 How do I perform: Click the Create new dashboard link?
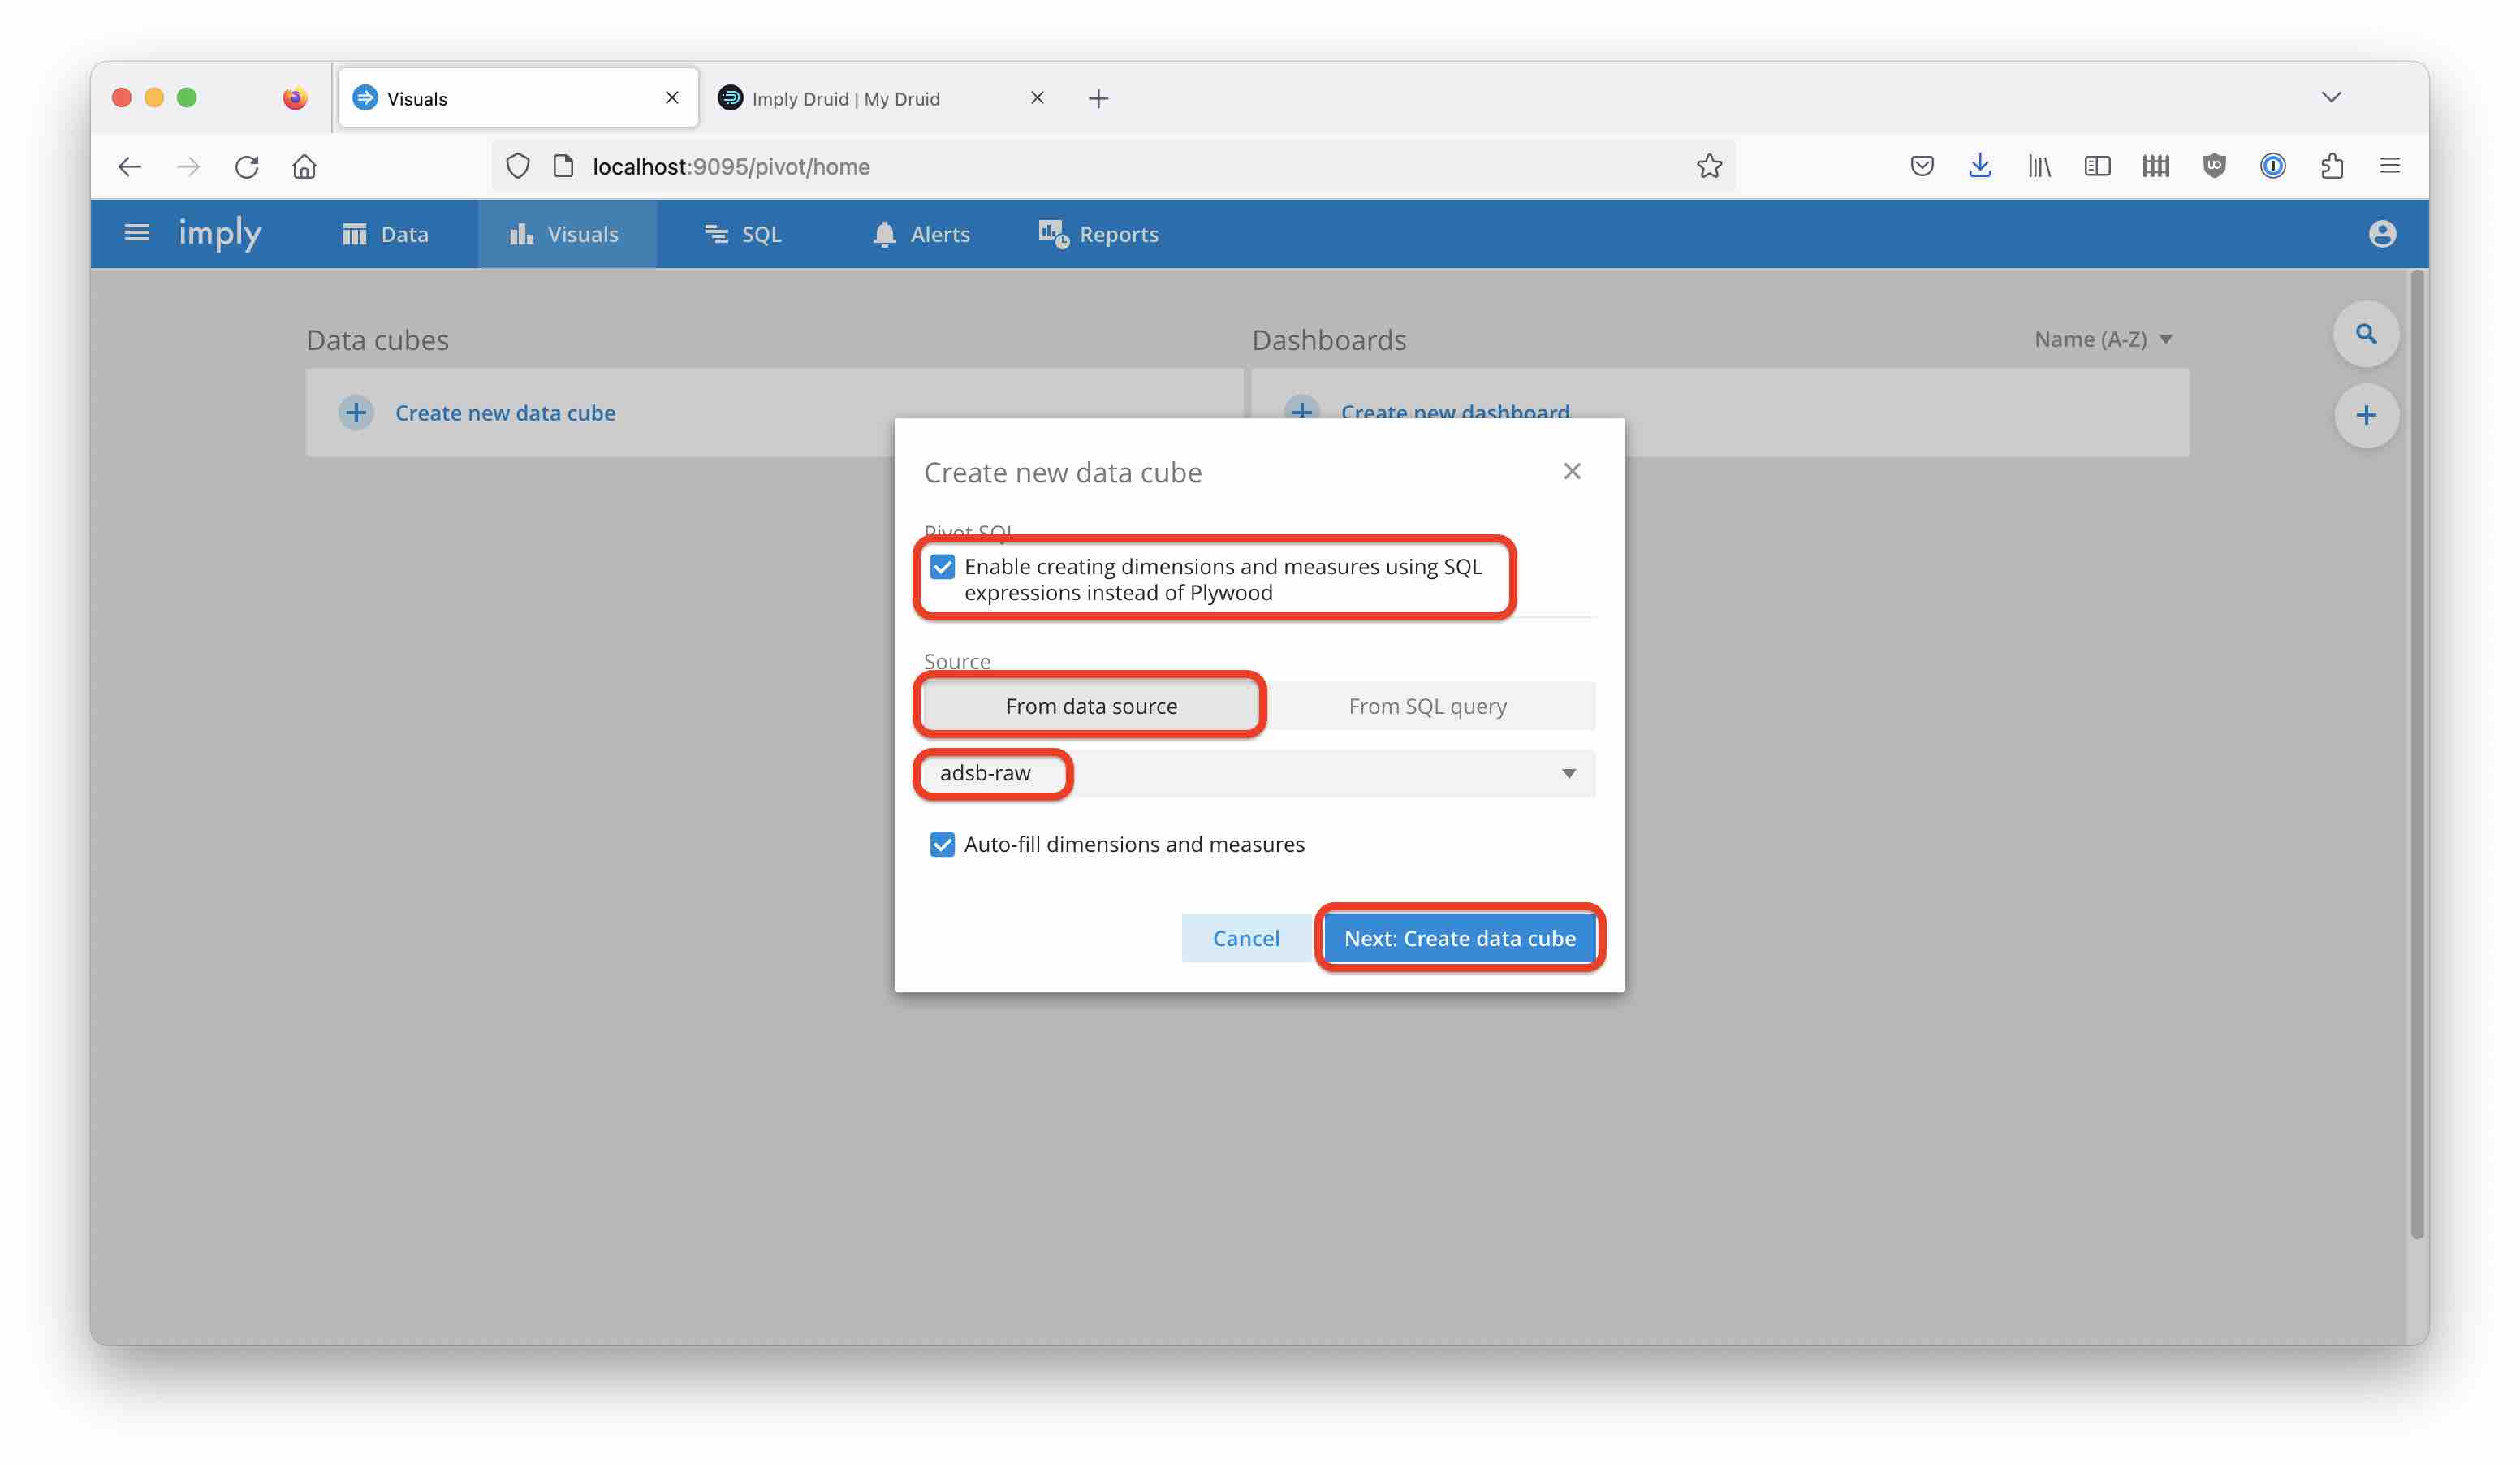point(1455,412)
